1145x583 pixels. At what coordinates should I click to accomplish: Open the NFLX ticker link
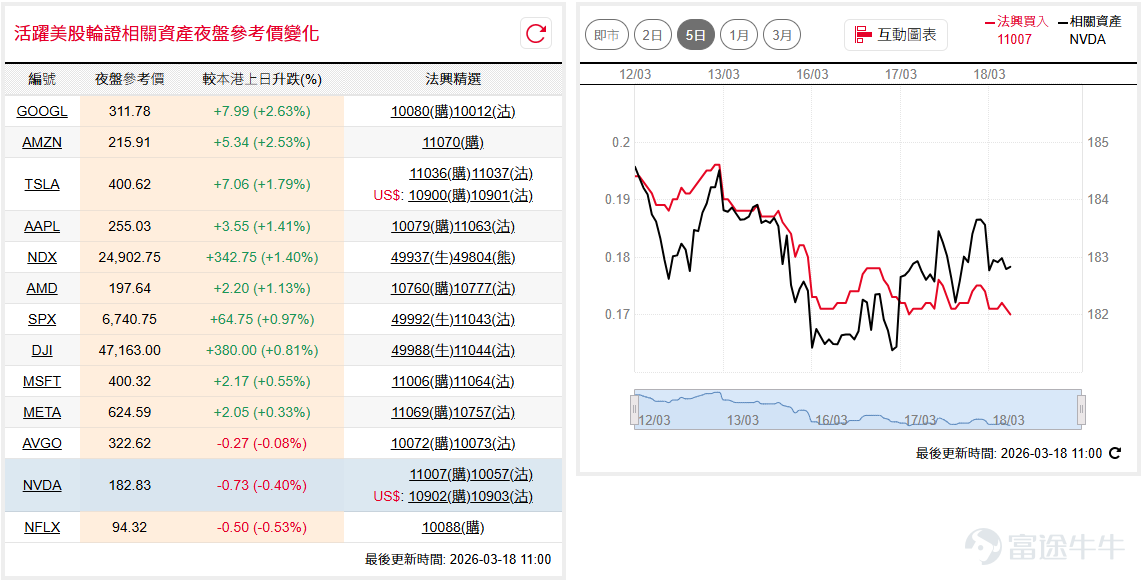coord(42,527)
